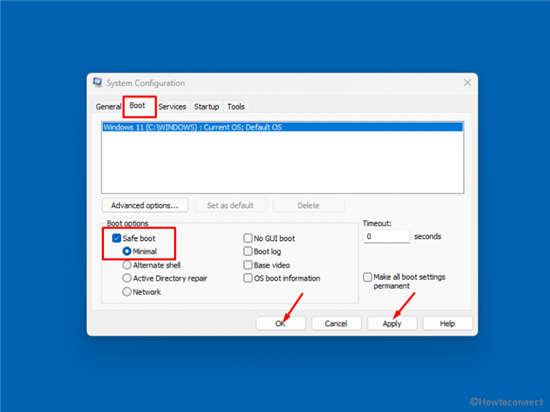Open Help for System Configuration

coord(447,323)
